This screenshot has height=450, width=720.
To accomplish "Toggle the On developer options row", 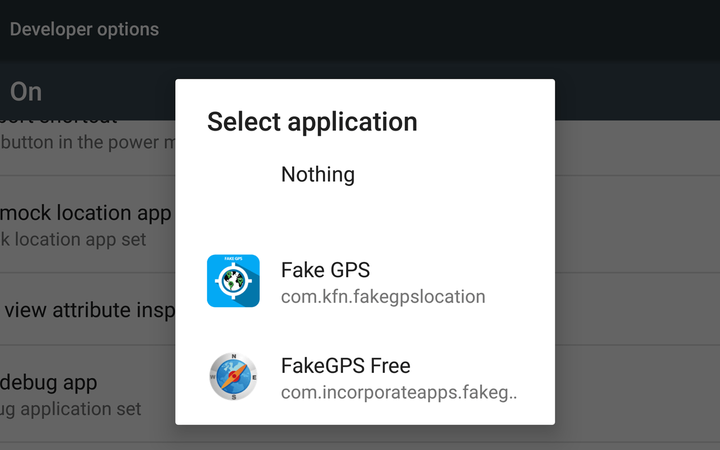I will [27, 92].
